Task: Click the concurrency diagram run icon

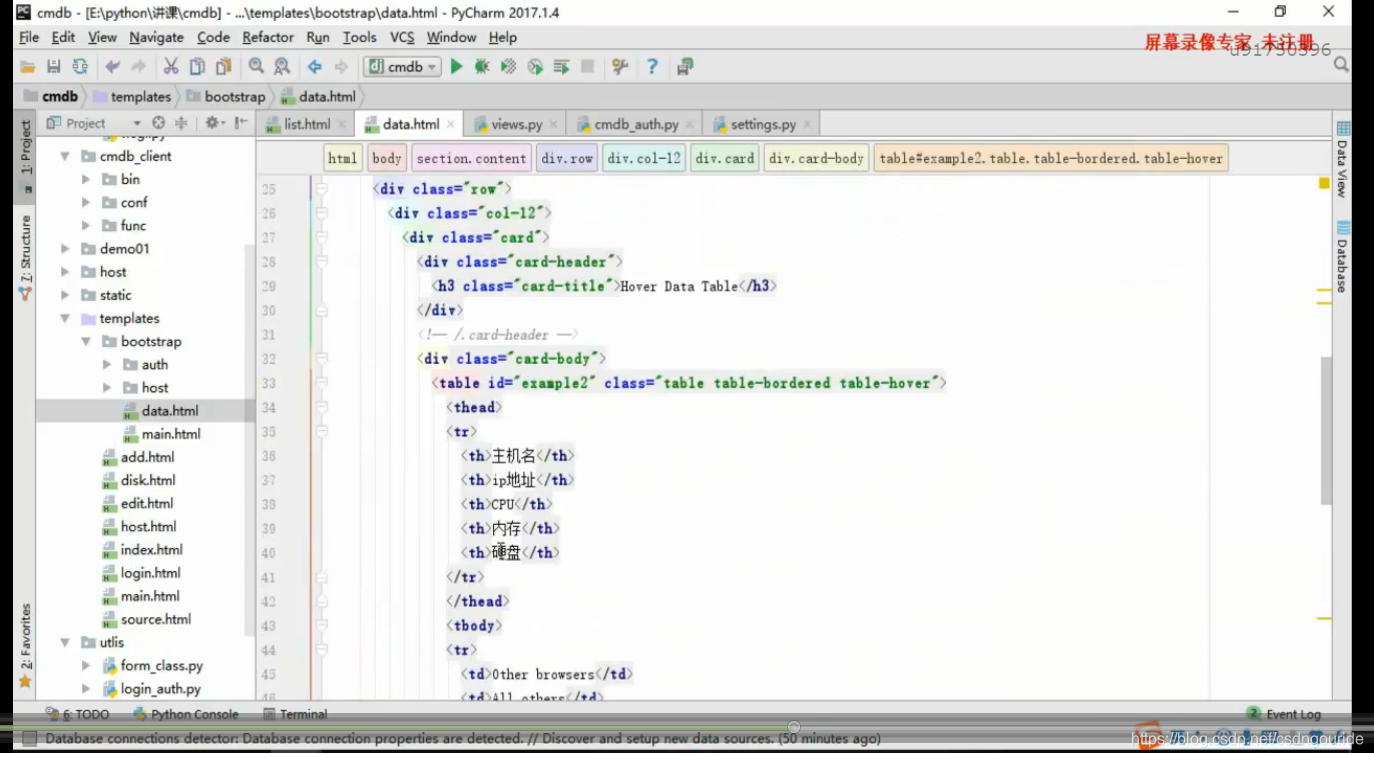Action: click(561, 66)
